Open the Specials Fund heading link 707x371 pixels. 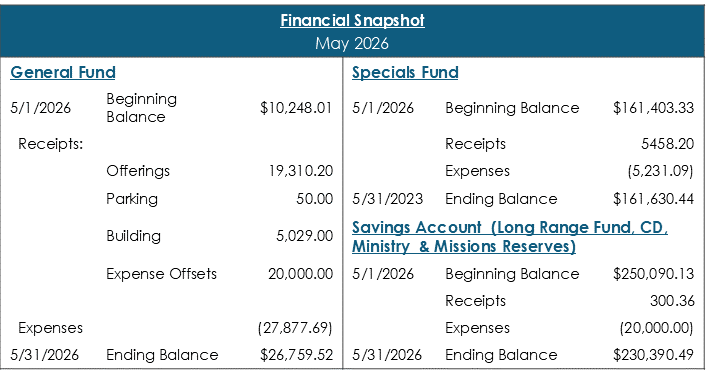click(405, 72)
